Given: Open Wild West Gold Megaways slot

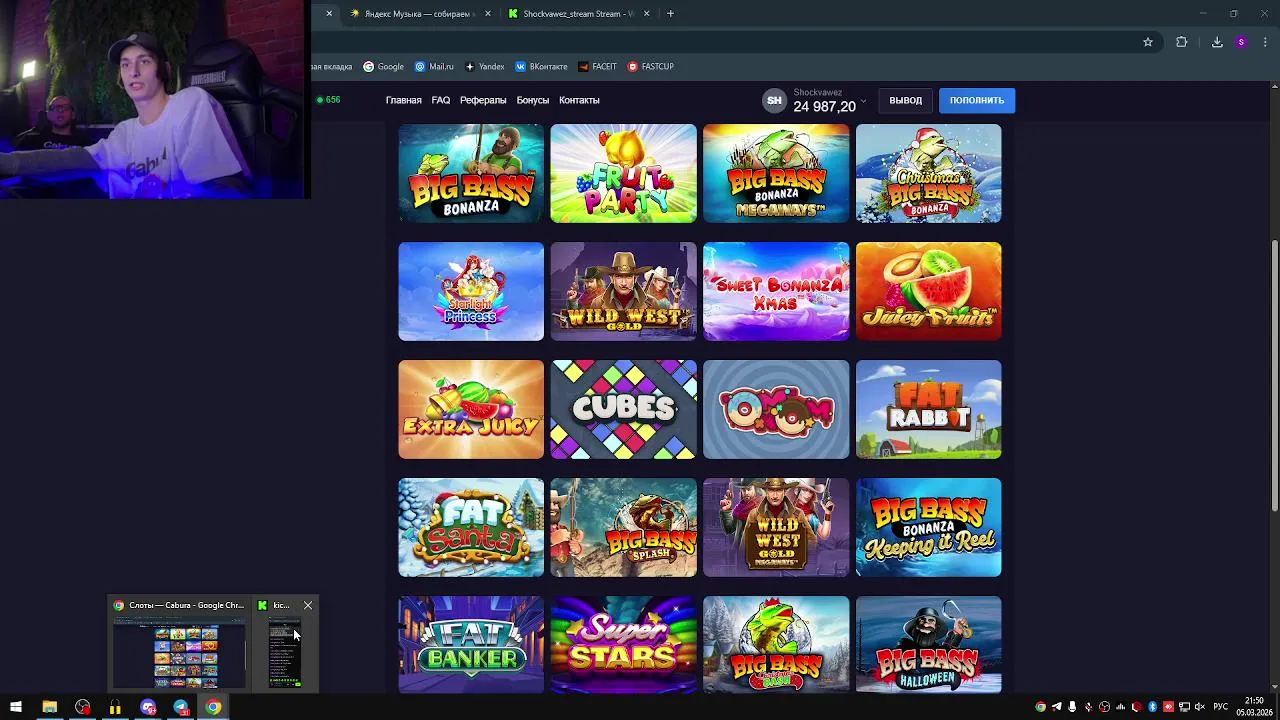Looking at the screenshot, I should click(x=776, y=527).
